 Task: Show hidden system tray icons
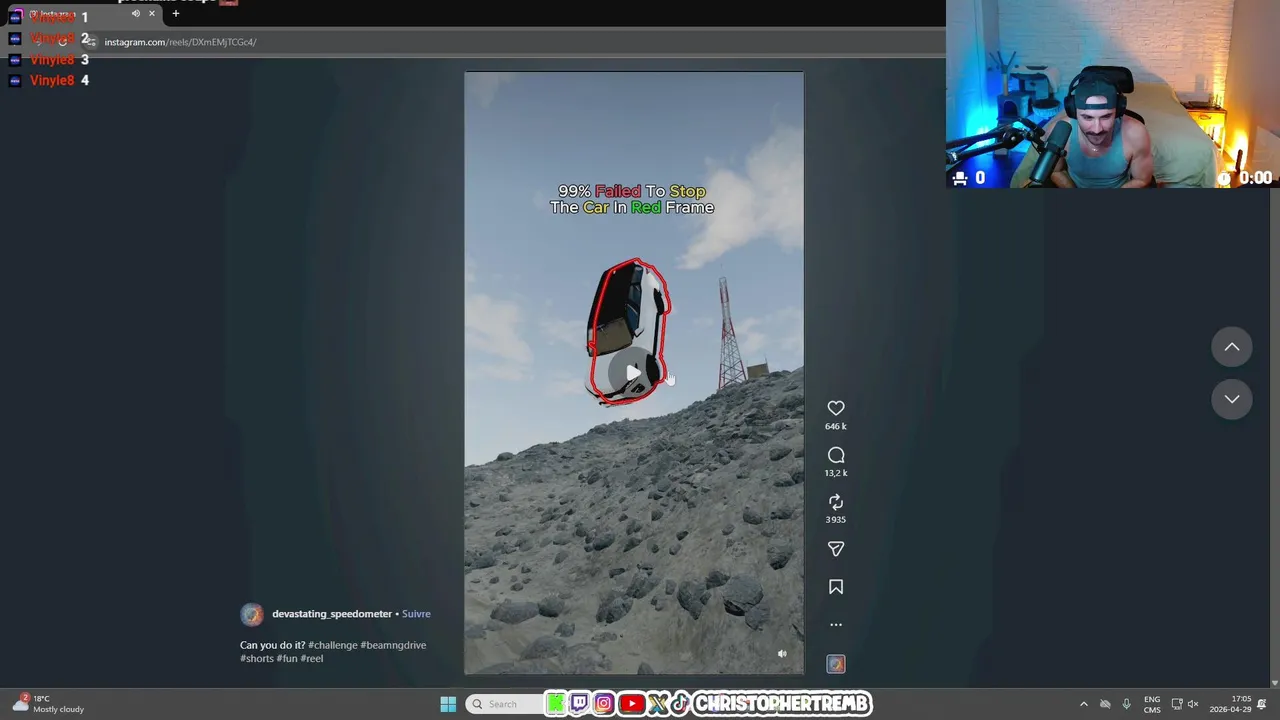click(1083, 704)
